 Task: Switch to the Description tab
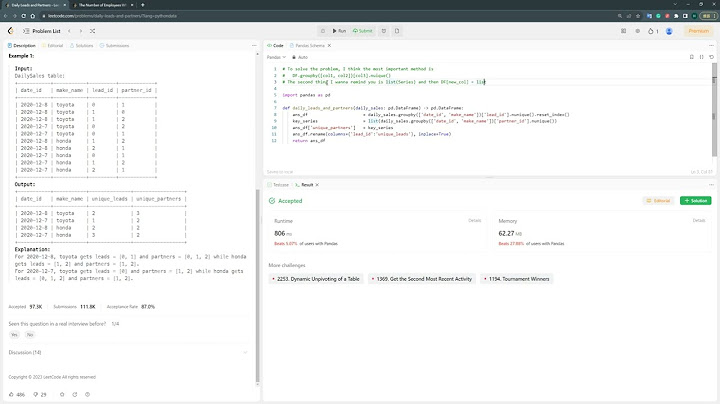click(x=22, y=45)
